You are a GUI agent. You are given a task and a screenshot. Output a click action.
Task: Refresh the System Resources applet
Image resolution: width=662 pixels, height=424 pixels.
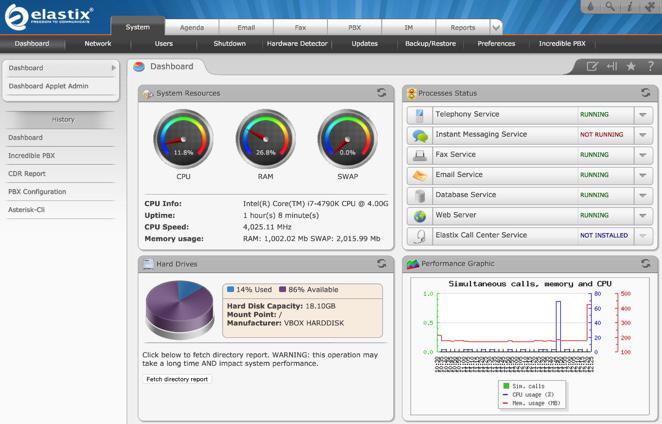(x=382, y=93)
